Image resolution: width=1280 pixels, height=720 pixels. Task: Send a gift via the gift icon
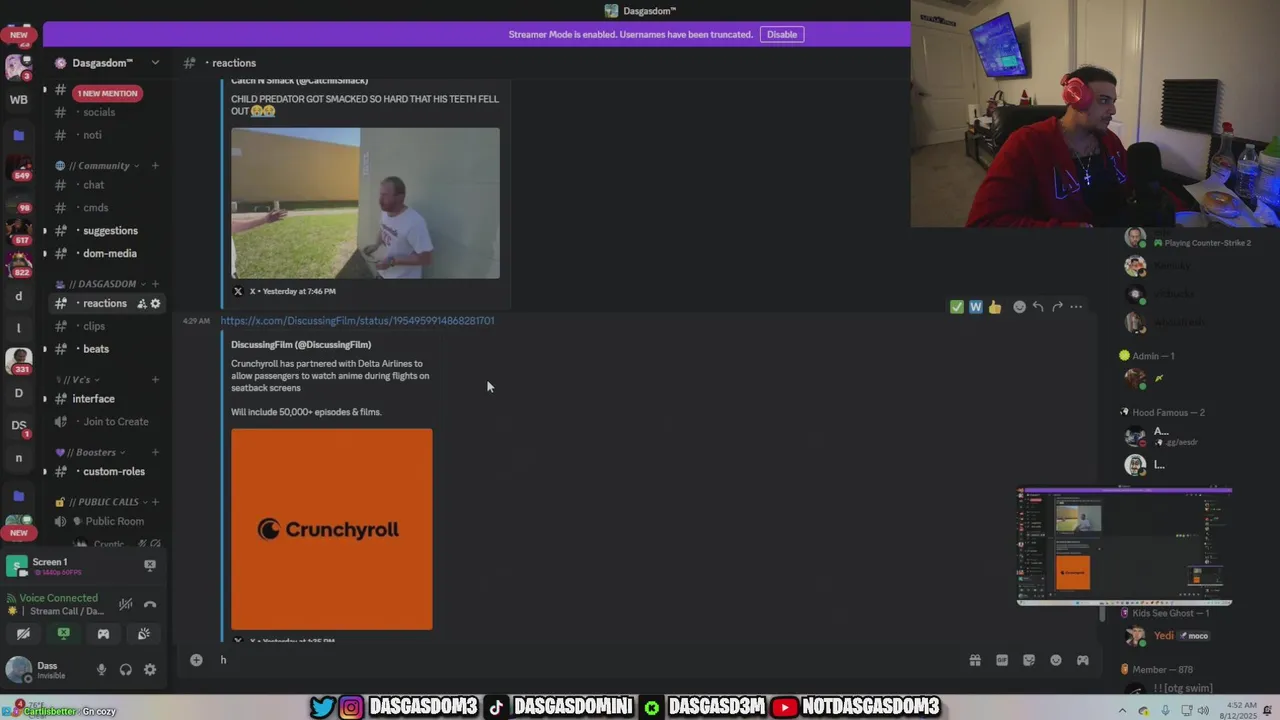975,660
